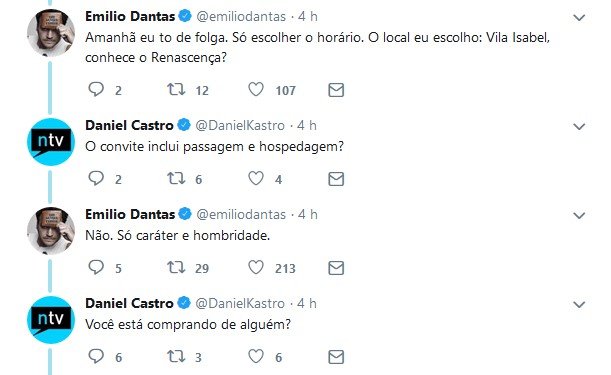Like Daniel Castro's tweet with 4 likes
Viewport: 611px width, 375px height.
[x=256, y=179]
